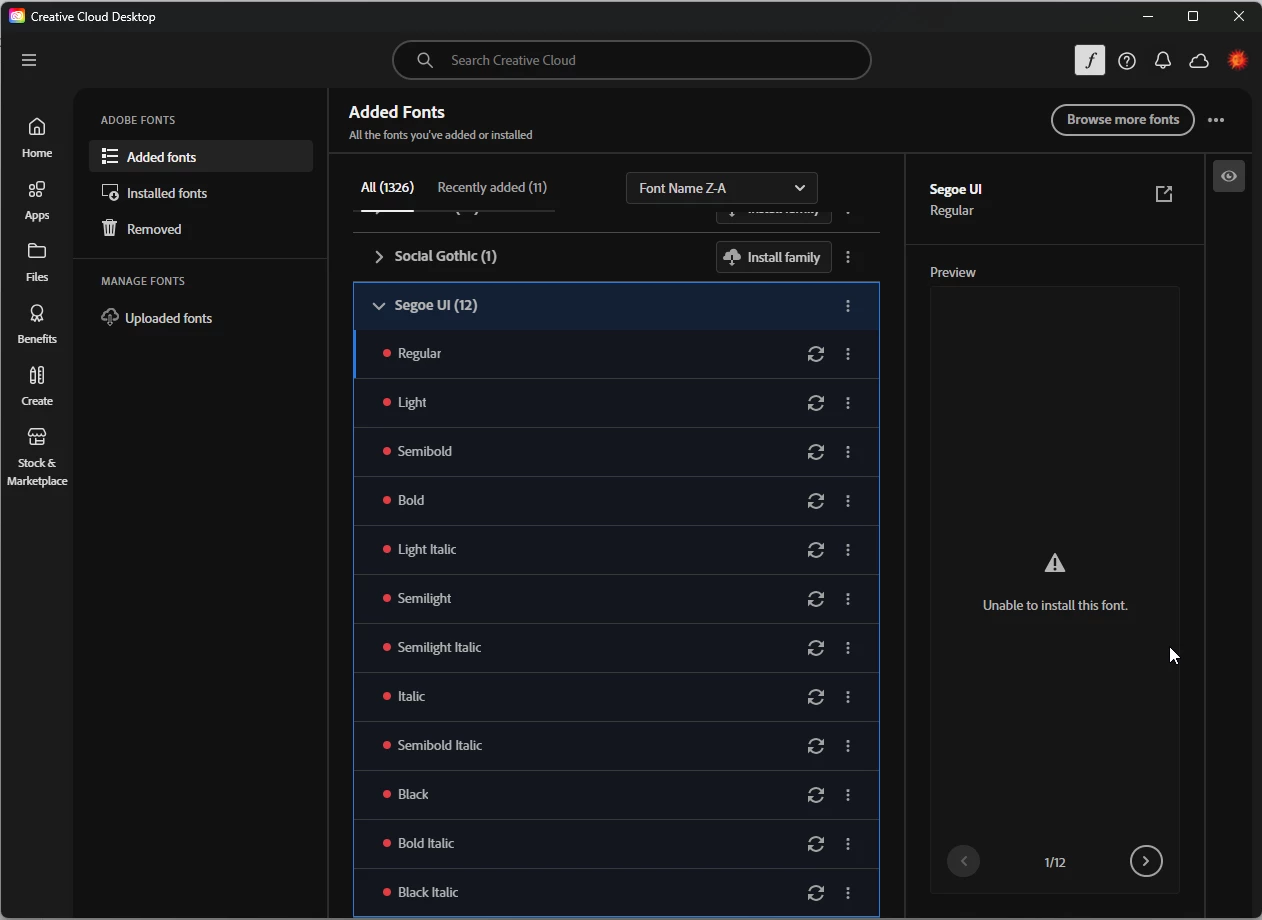Retry syncing Semilight font
The image size is (1262, 920).
click(816, 599)
